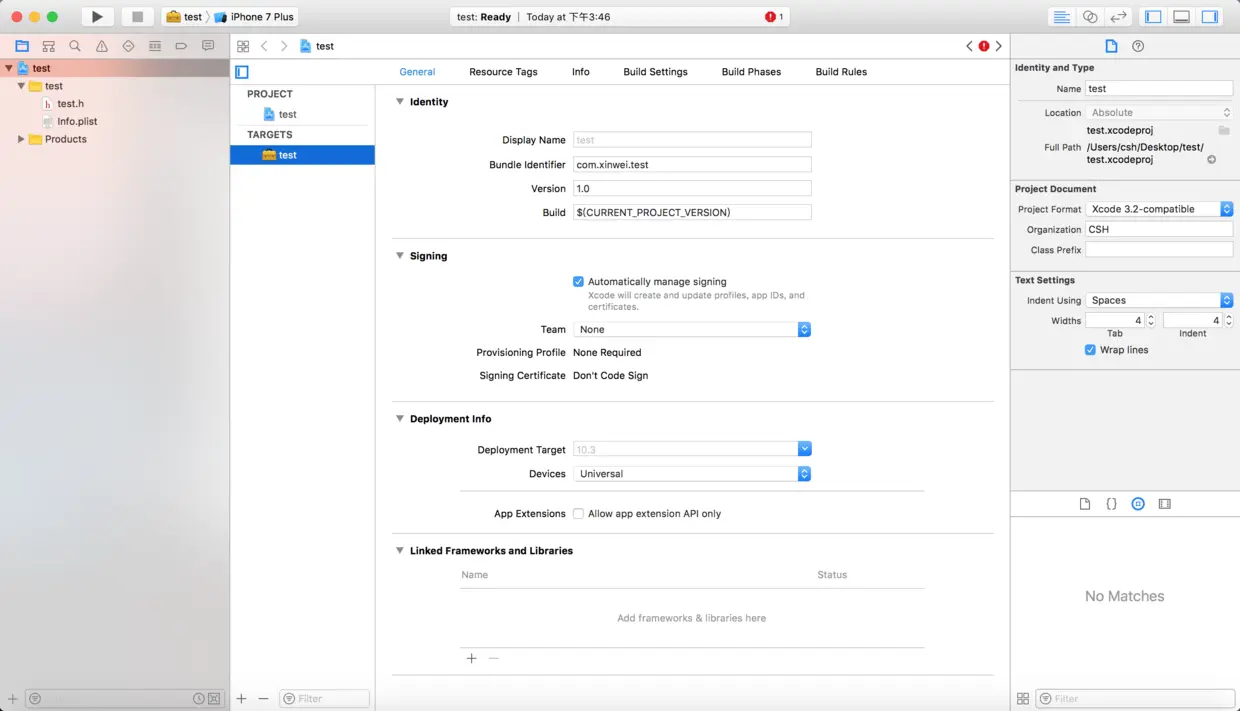Jump to next issue arrow

point(999,46)
